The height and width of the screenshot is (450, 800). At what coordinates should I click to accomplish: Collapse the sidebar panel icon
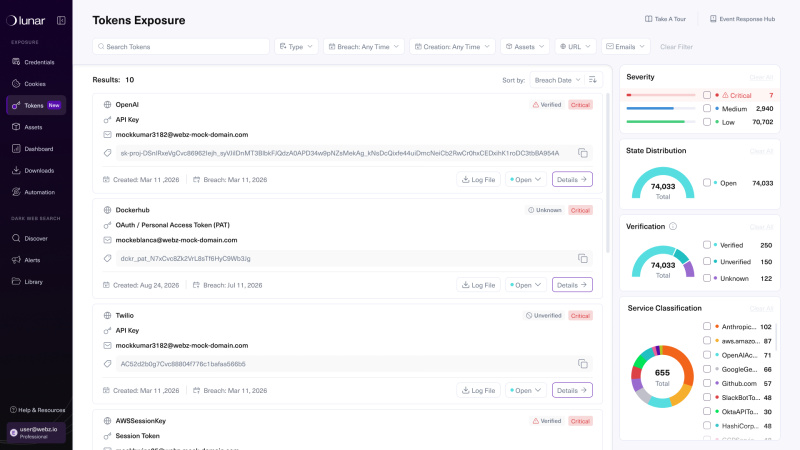[61, 20]
